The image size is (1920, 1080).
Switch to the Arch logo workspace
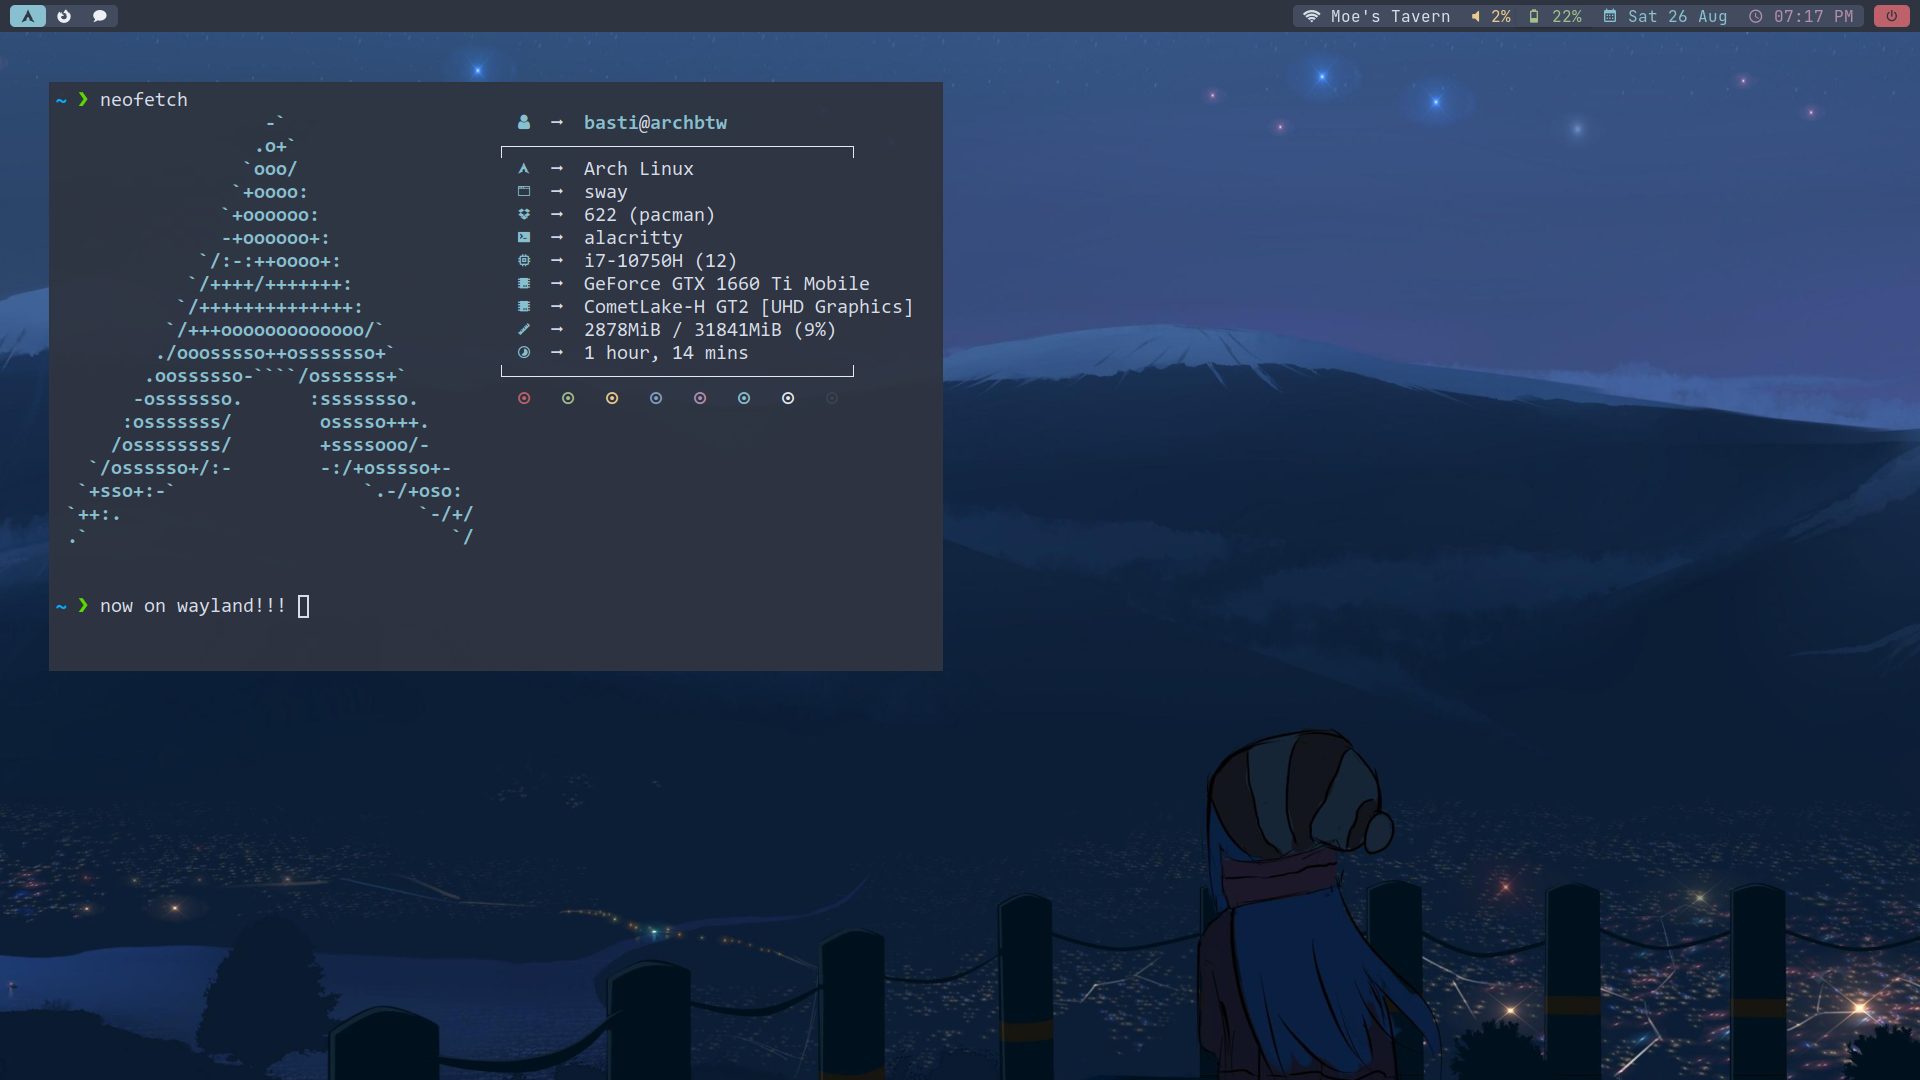28,16
